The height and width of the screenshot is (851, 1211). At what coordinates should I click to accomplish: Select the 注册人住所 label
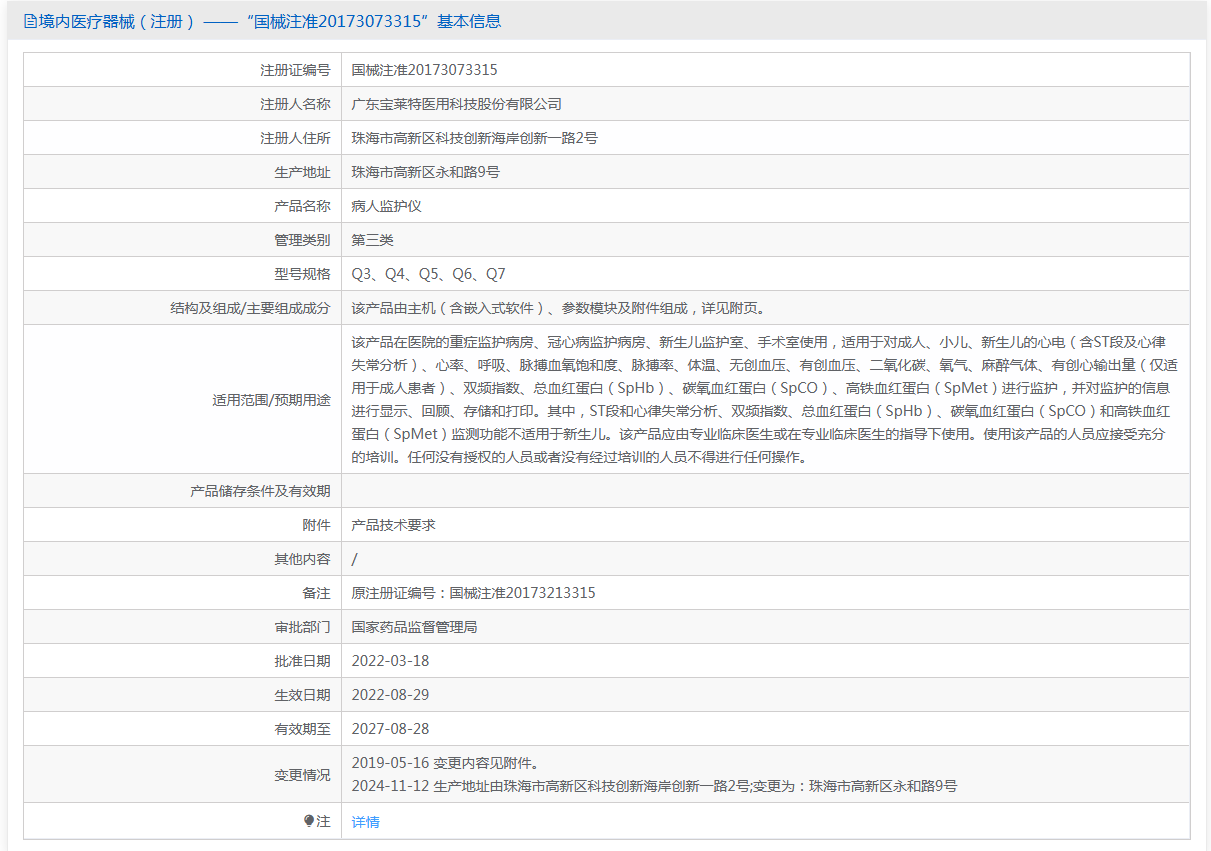point(295,138)
